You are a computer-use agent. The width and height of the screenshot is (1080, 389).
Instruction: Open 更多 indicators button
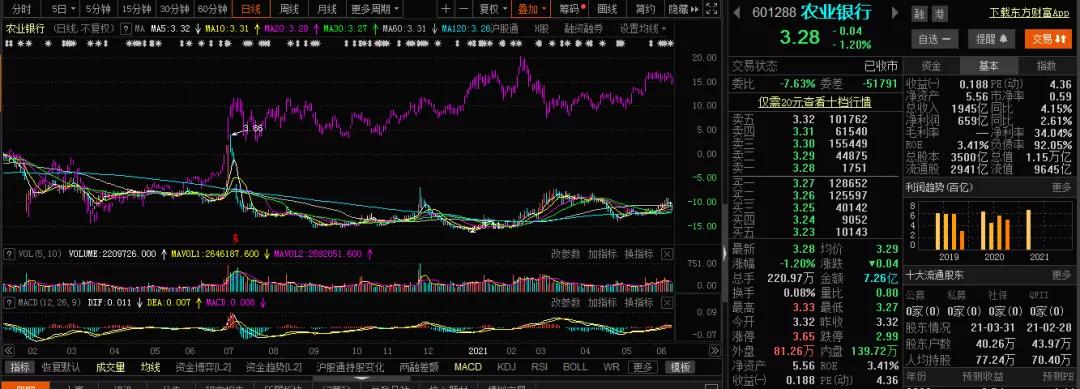tap(642, 367)
